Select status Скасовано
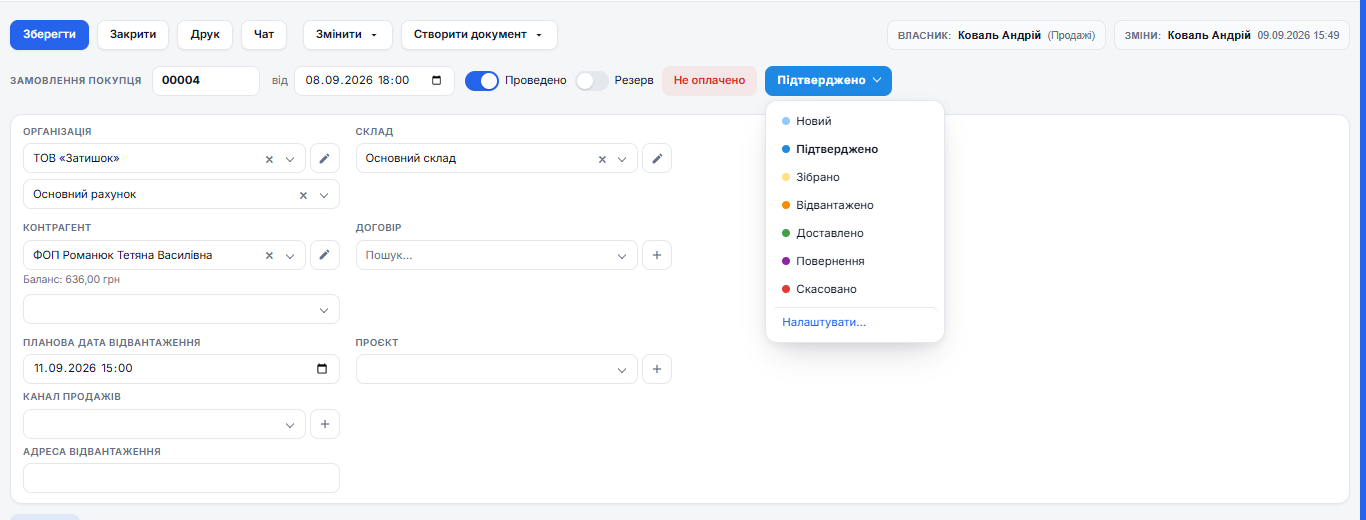Screen dimensions: 1366x520 click(x=855, y=289)
